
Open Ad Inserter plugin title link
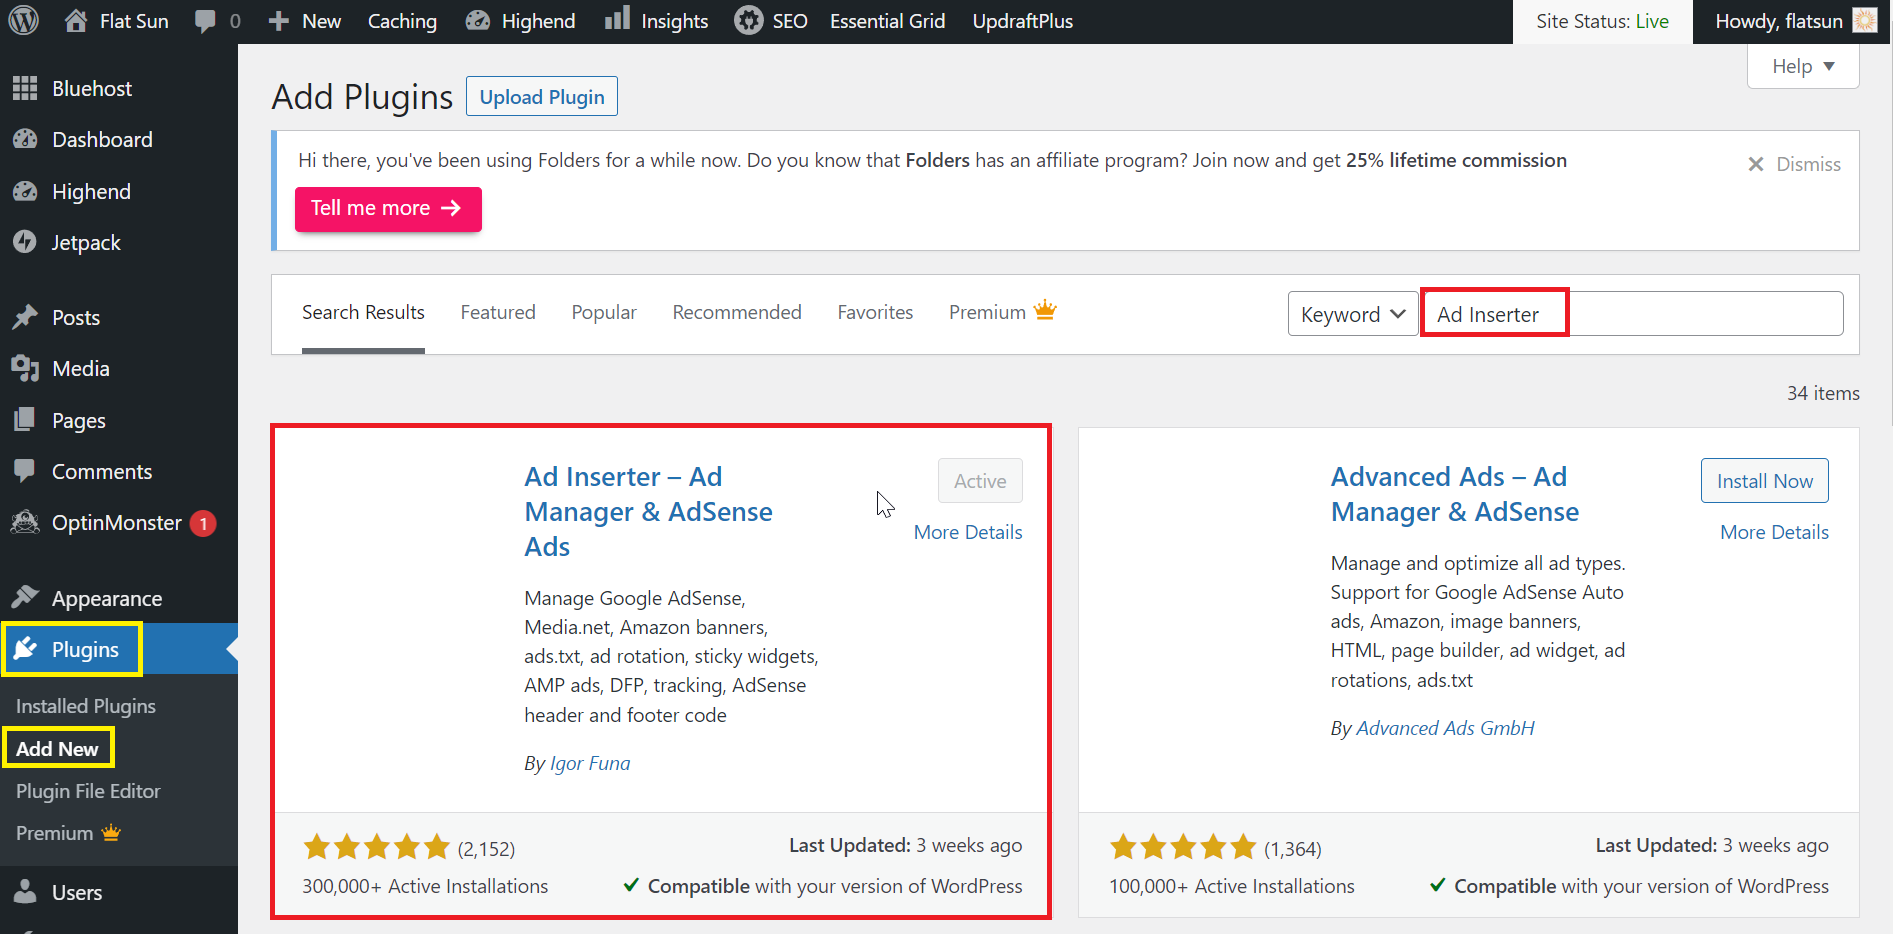pyautogui.click(x=648, y=511)
